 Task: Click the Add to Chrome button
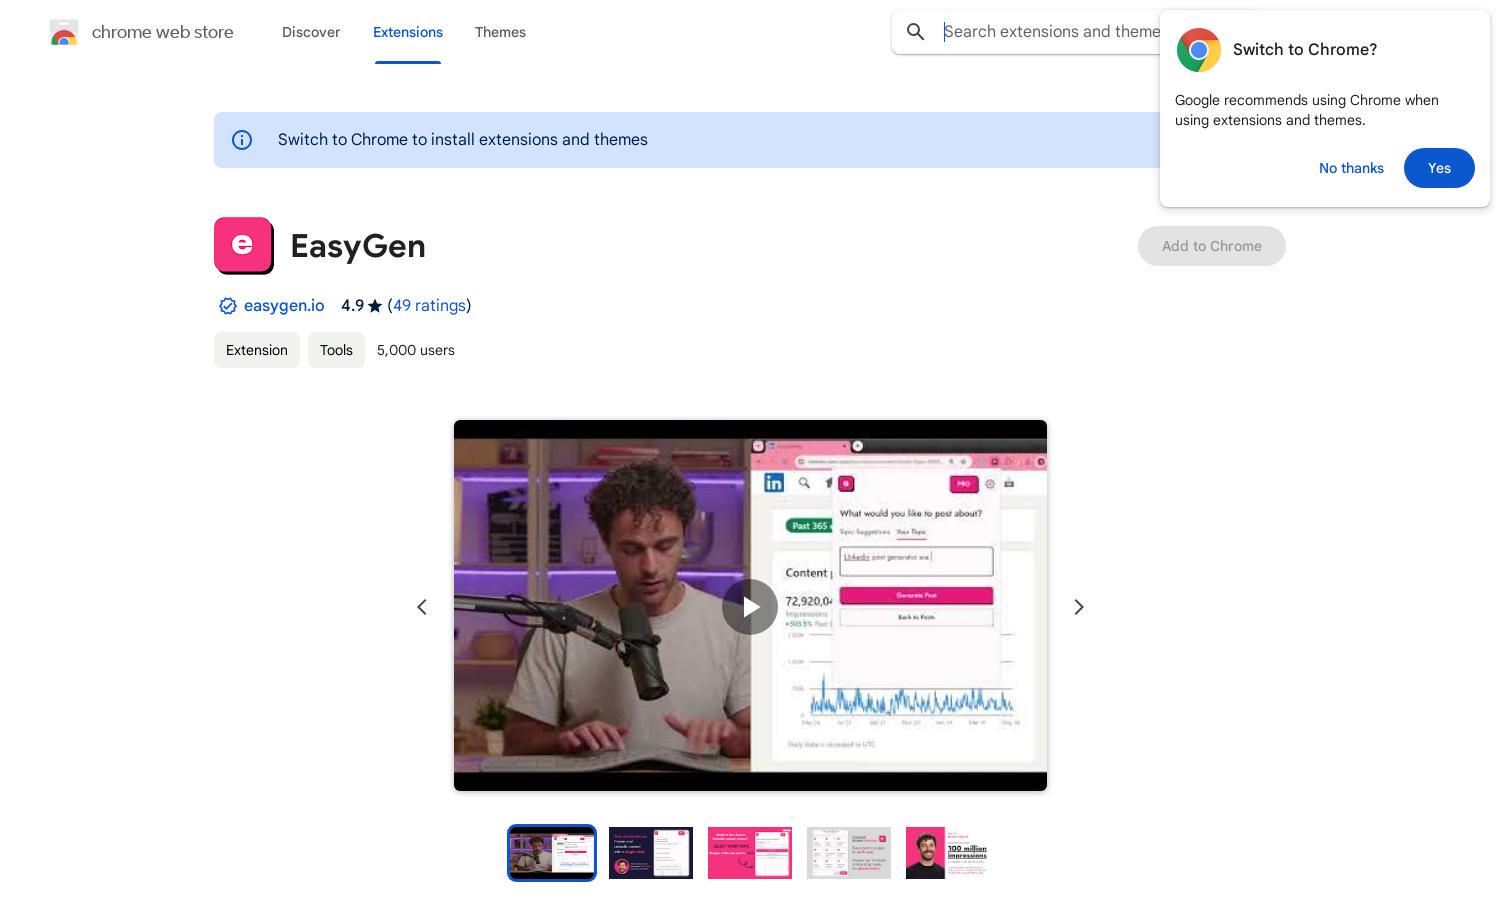(1211, 246)
